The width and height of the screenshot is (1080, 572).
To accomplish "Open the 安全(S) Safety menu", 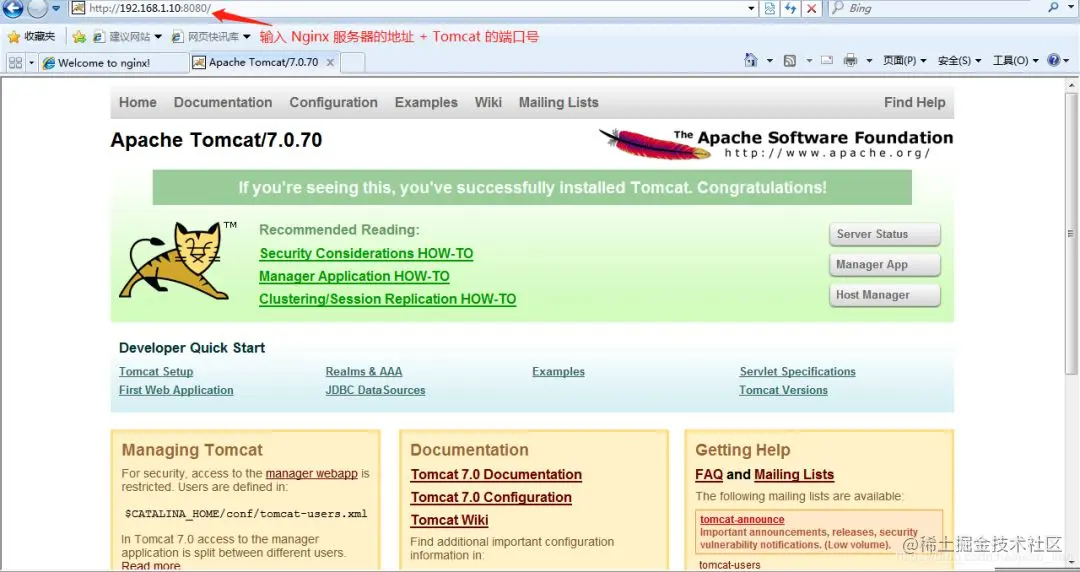I will (959, 61).
